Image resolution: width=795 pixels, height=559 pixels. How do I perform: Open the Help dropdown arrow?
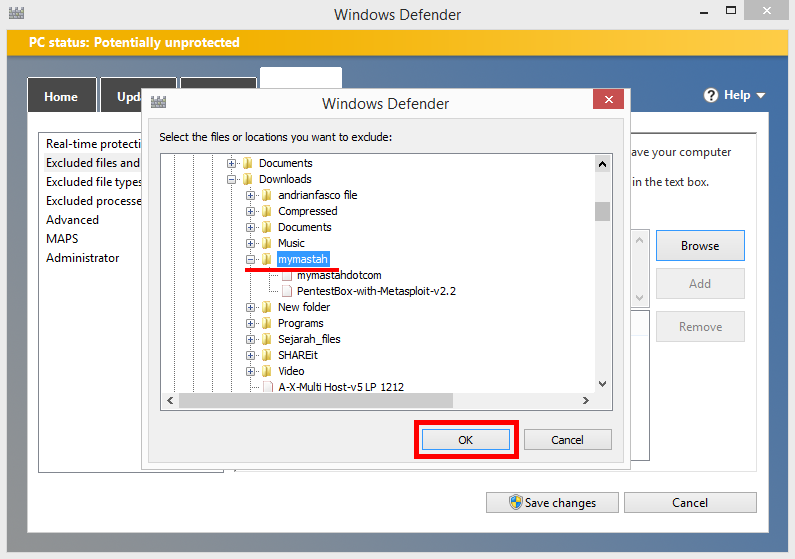click(761, 95)
